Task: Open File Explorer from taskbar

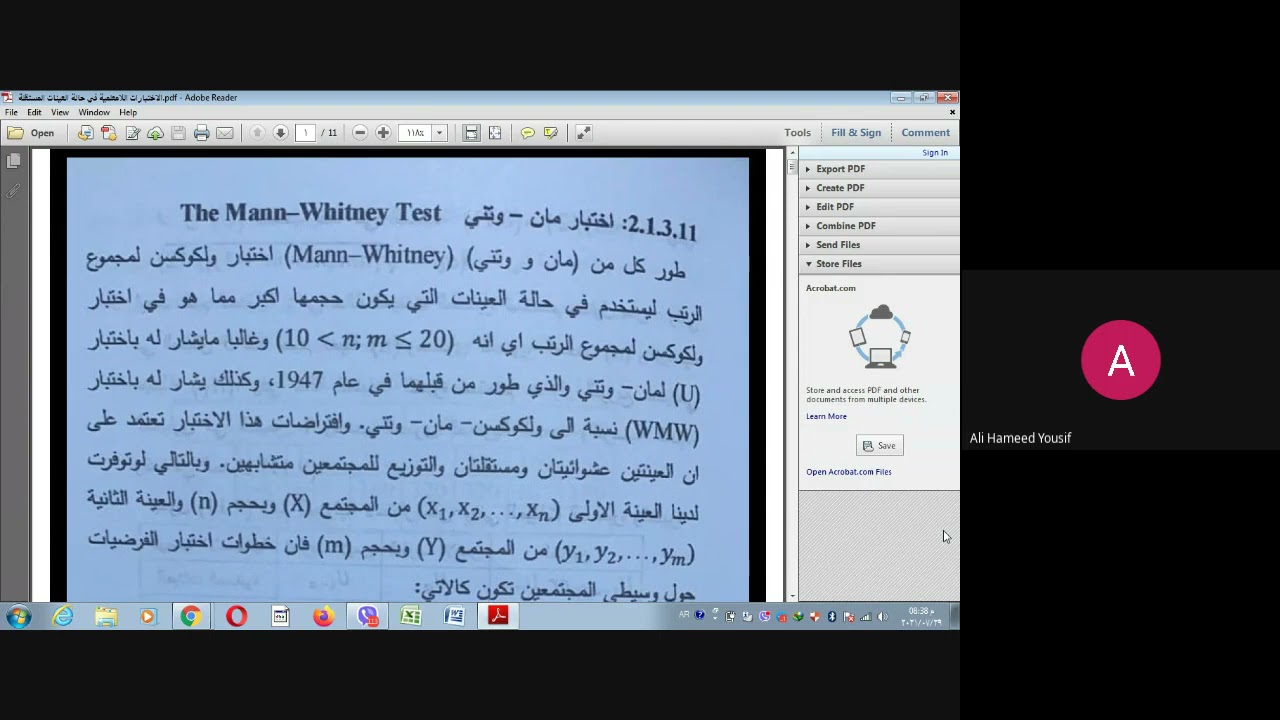Action: 106,617
